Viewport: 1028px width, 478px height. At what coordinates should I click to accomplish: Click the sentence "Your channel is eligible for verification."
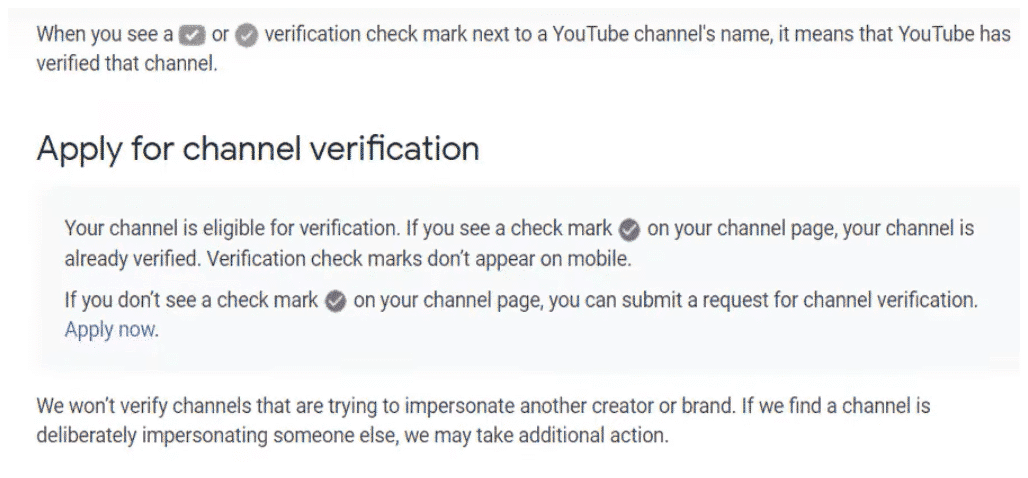point(232,229)
